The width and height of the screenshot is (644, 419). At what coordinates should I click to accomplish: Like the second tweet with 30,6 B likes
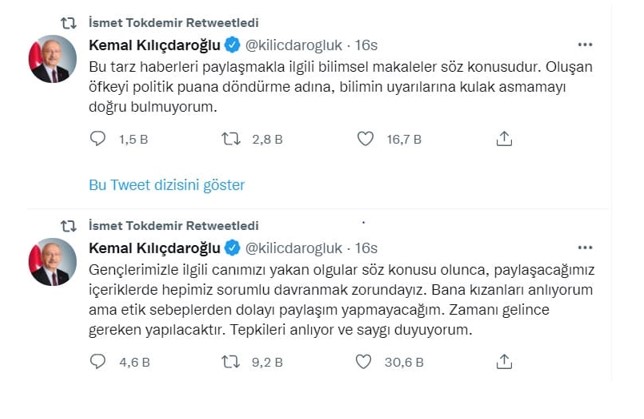(367, 361)
